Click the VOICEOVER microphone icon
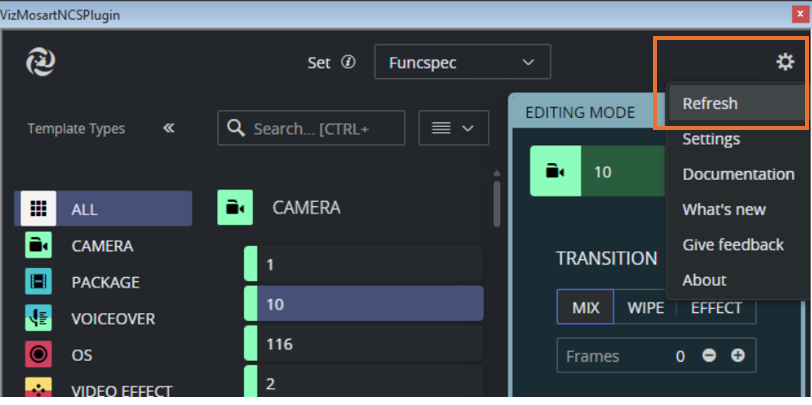This screenshot has height=405, width=812. click(x=38, y=318)
